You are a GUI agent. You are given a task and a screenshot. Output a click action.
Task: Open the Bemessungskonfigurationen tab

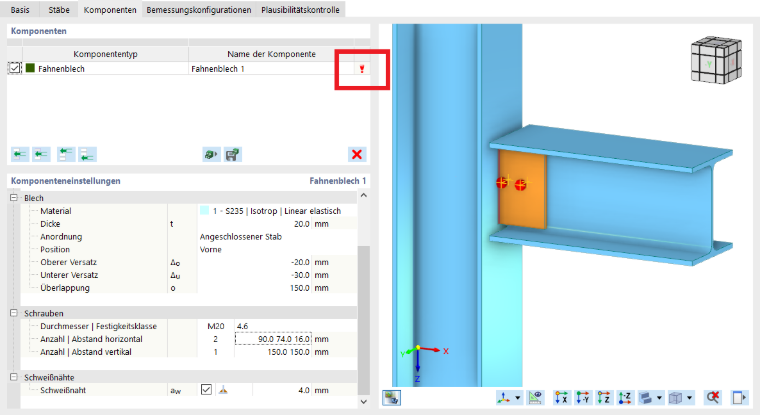199,10
